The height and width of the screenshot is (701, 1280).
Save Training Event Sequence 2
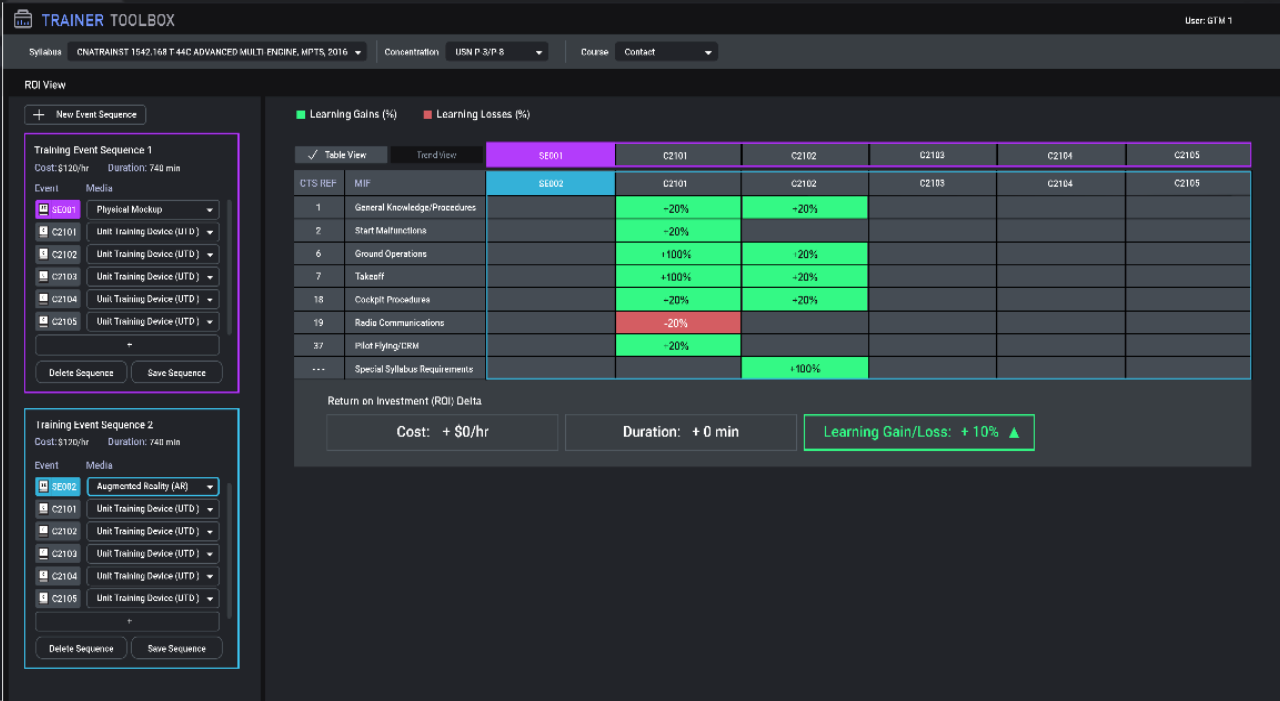point(176,649)
